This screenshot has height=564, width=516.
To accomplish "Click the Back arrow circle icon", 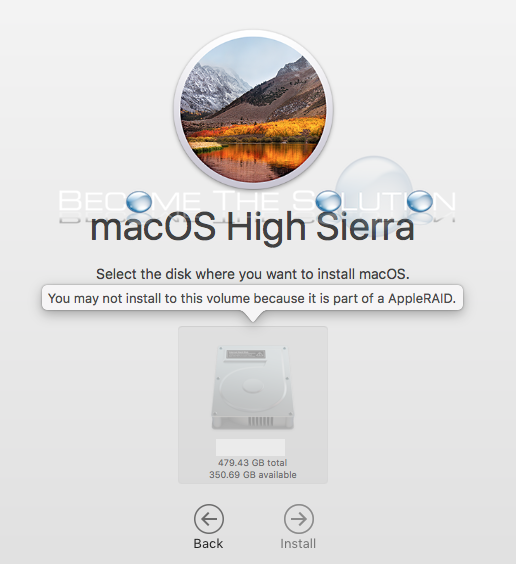I will [209, 519].
